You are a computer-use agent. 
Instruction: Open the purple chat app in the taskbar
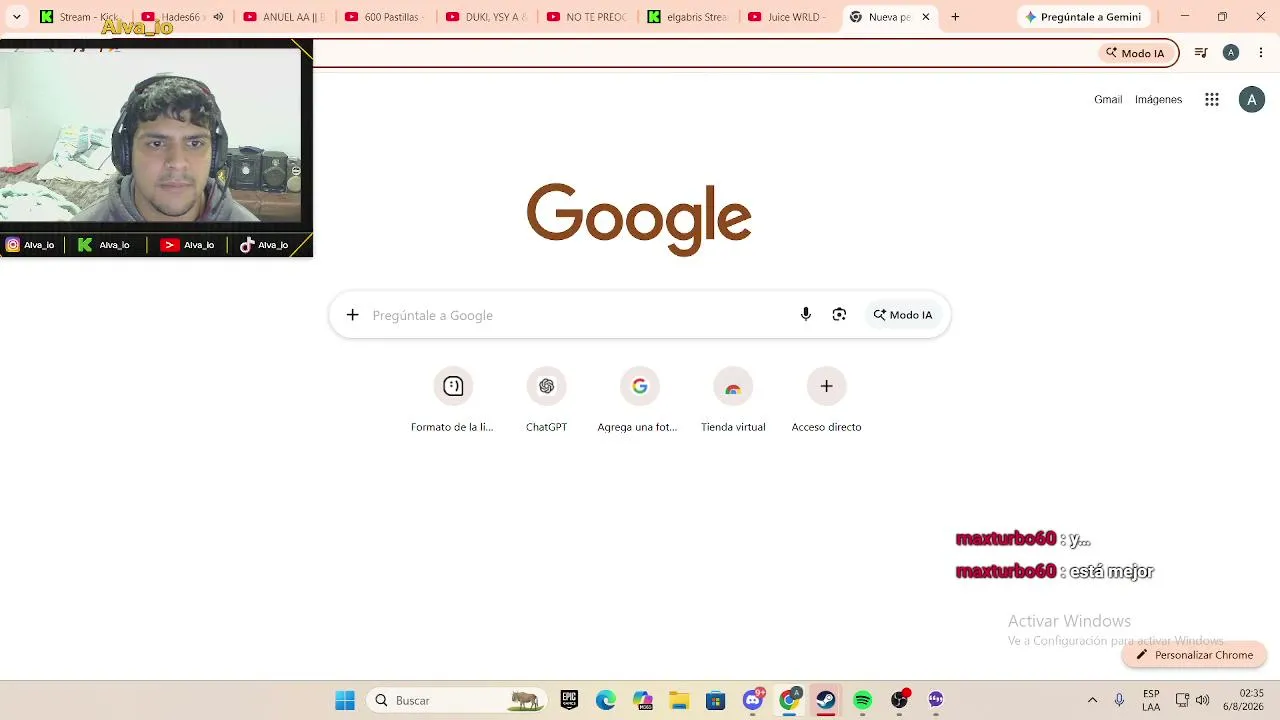(x=936, y=700)
